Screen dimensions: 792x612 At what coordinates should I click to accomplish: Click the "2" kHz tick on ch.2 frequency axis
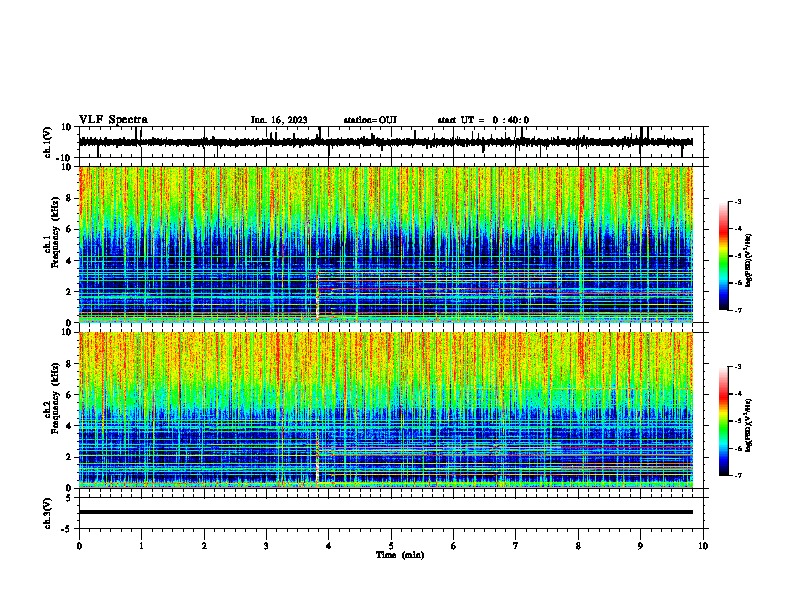71,457
